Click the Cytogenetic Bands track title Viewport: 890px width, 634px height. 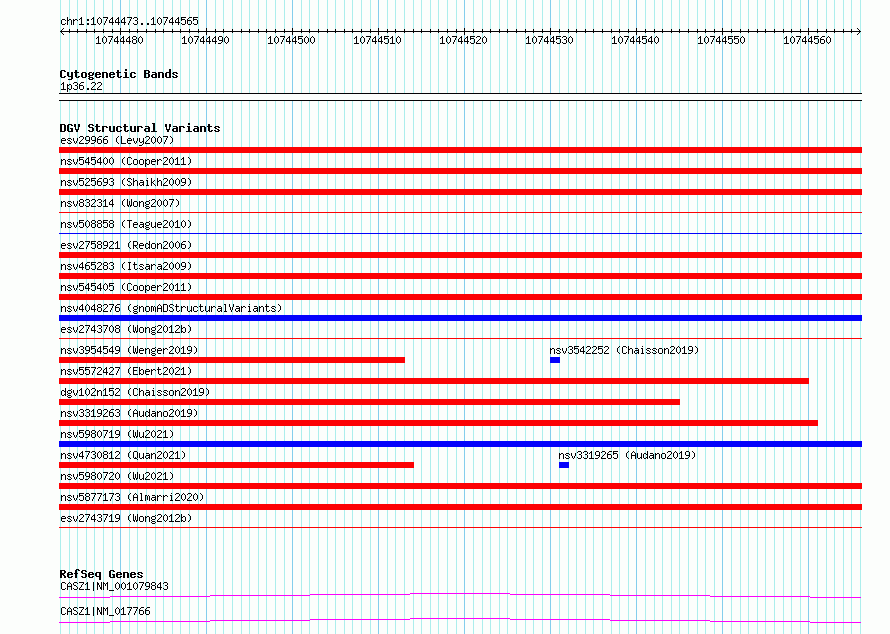119,74
